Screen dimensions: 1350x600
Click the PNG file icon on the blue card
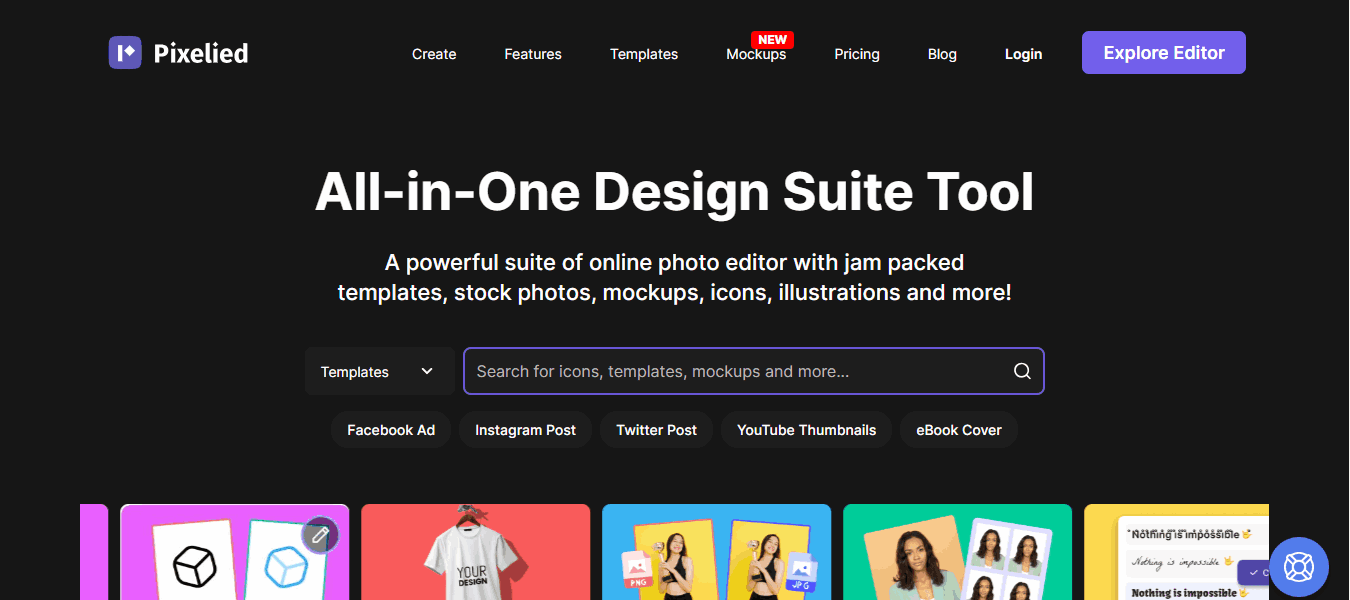[637, 567]
